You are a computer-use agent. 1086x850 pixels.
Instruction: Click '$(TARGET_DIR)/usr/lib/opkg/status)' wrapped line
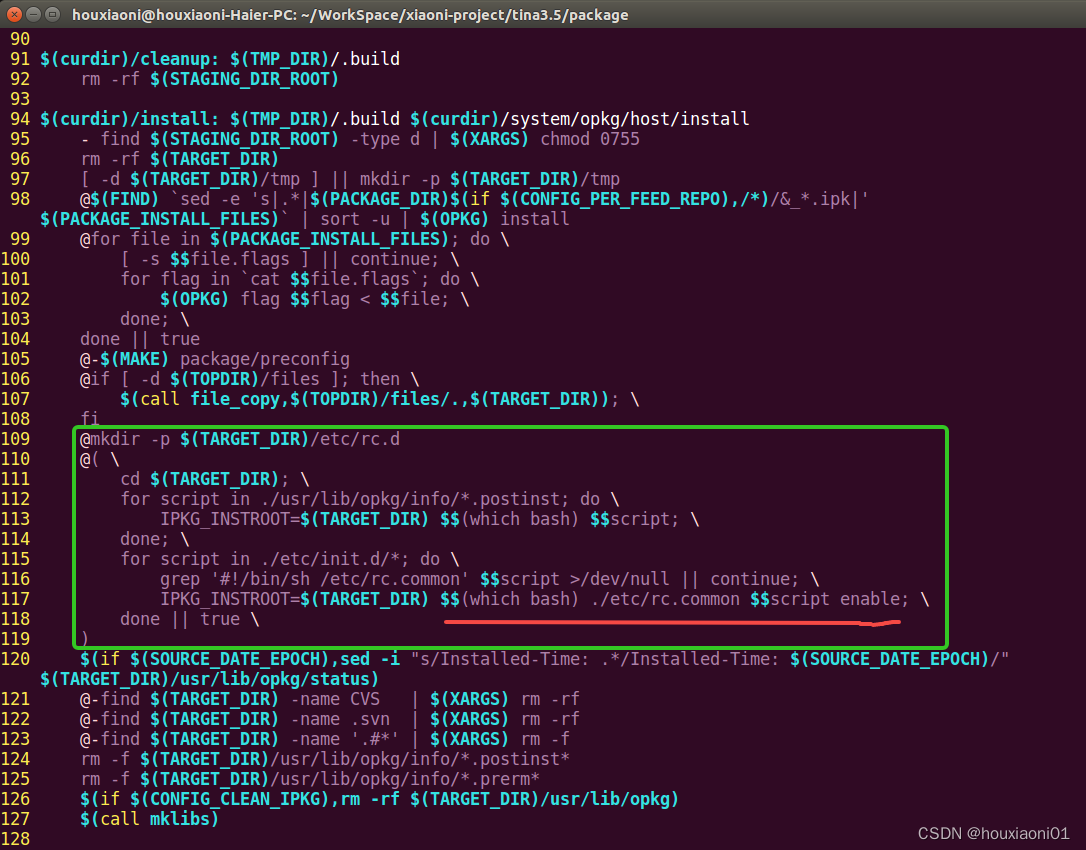click(210, 680)
